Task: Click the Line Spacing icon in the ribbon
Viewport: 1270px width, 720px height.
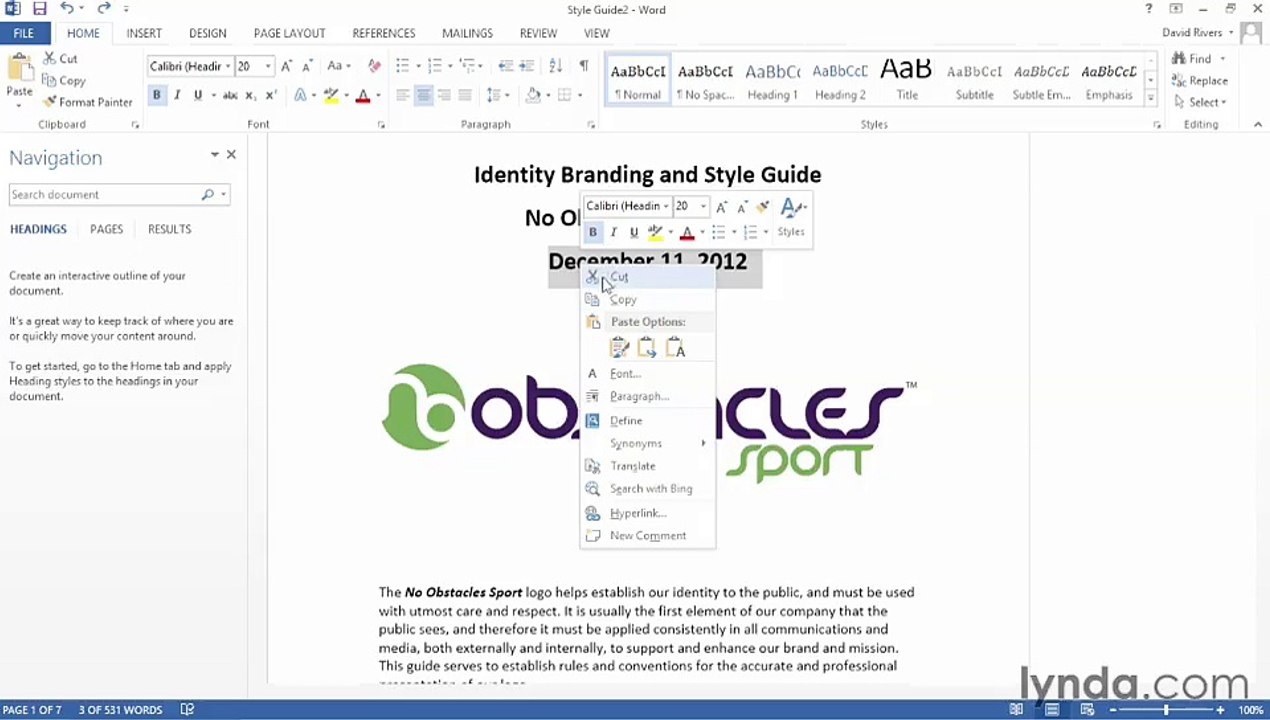Action: [493, 95]
